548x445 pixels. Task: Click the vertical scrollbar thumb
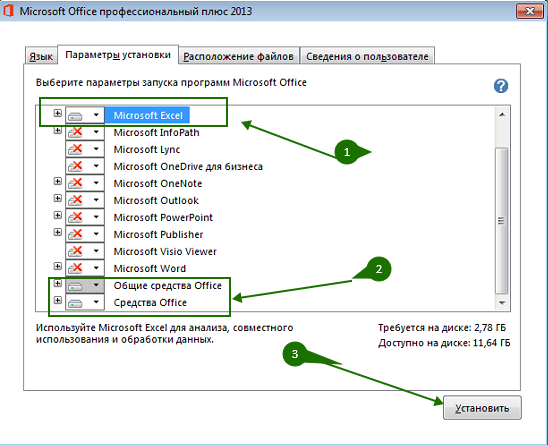tap(502, 221)
